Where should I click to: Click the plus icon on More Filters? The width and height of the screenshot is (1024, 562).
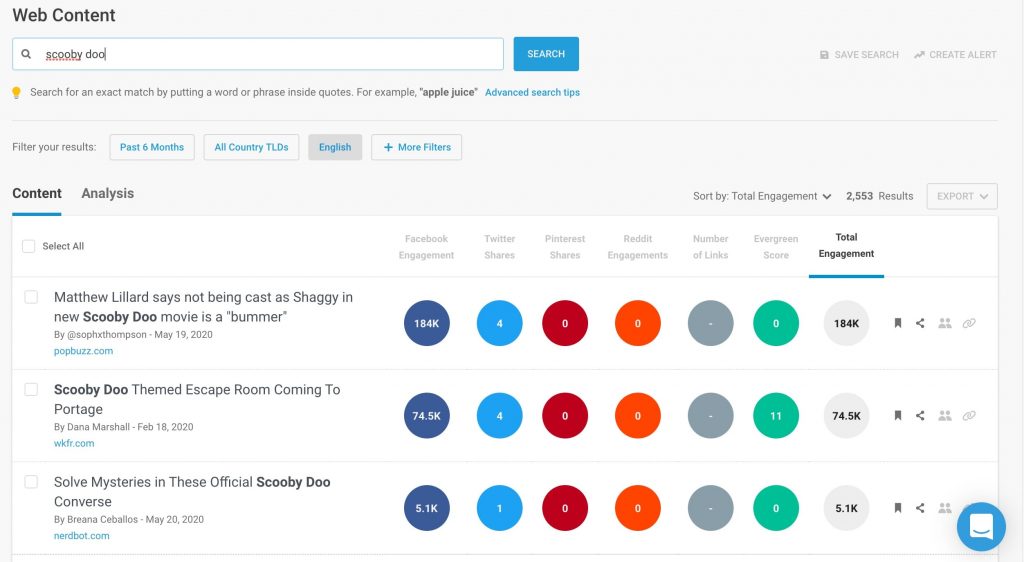pyautogui.click(x=388, y=148)
